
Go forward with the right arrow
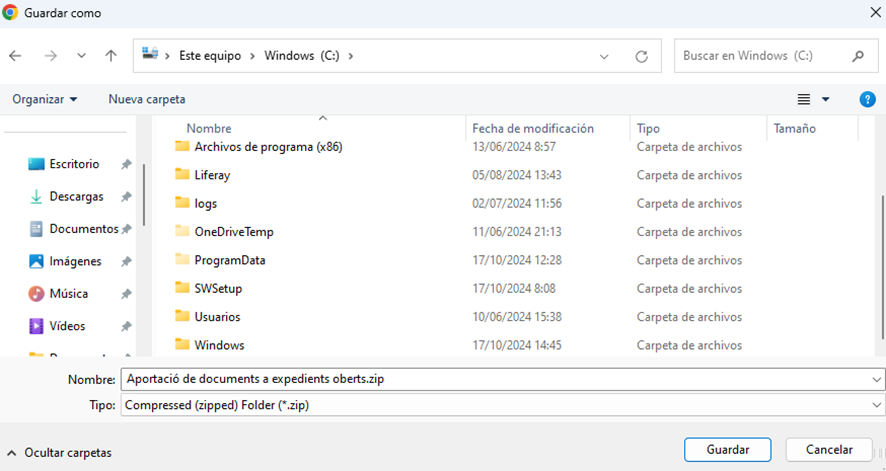point(51,56)
